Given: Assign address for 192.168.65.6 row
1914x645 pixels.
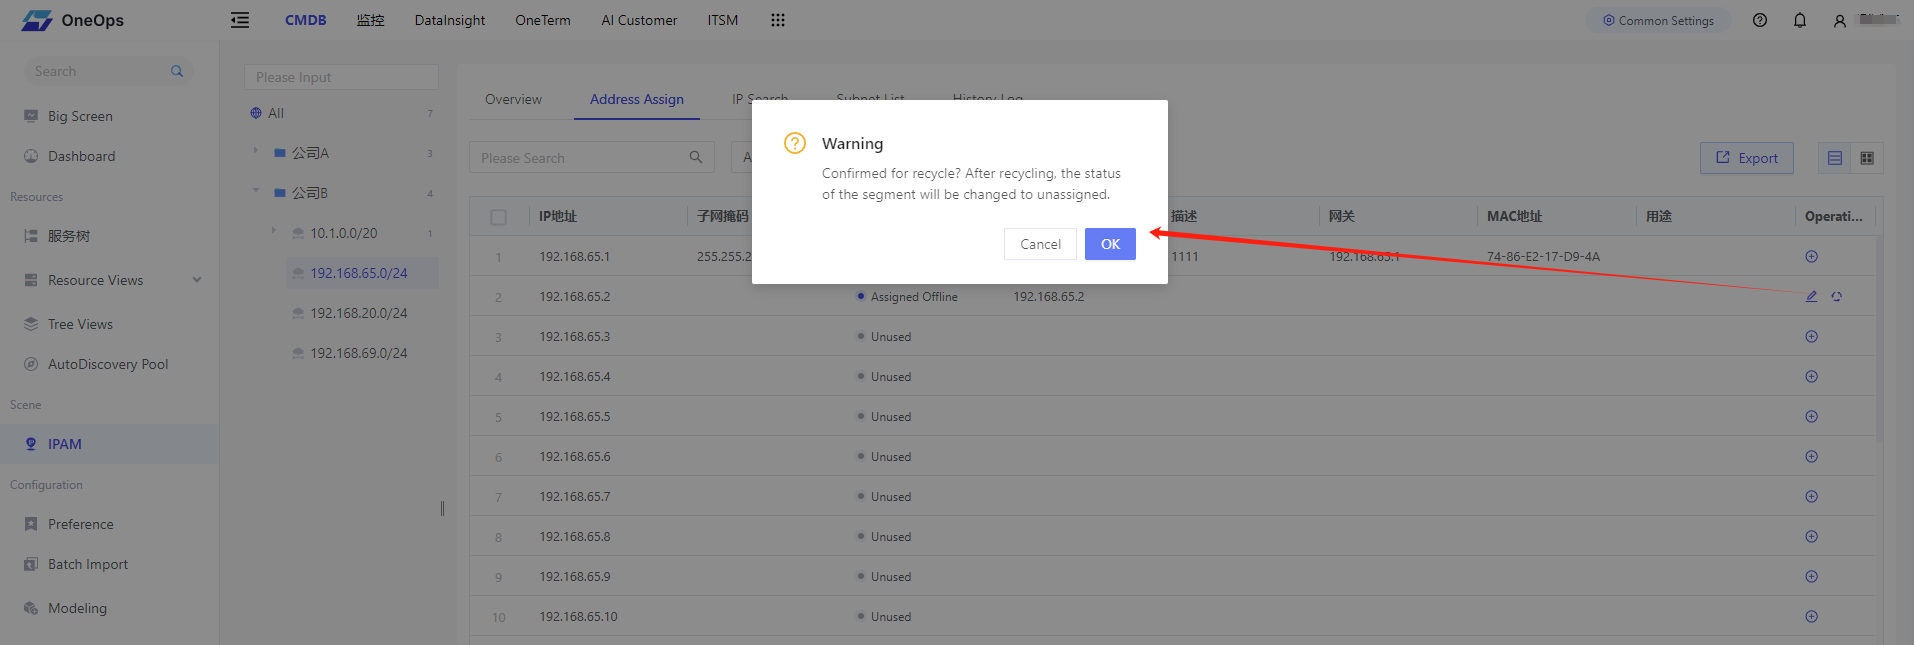Looking at the screenshot, I should (1811, 457).
